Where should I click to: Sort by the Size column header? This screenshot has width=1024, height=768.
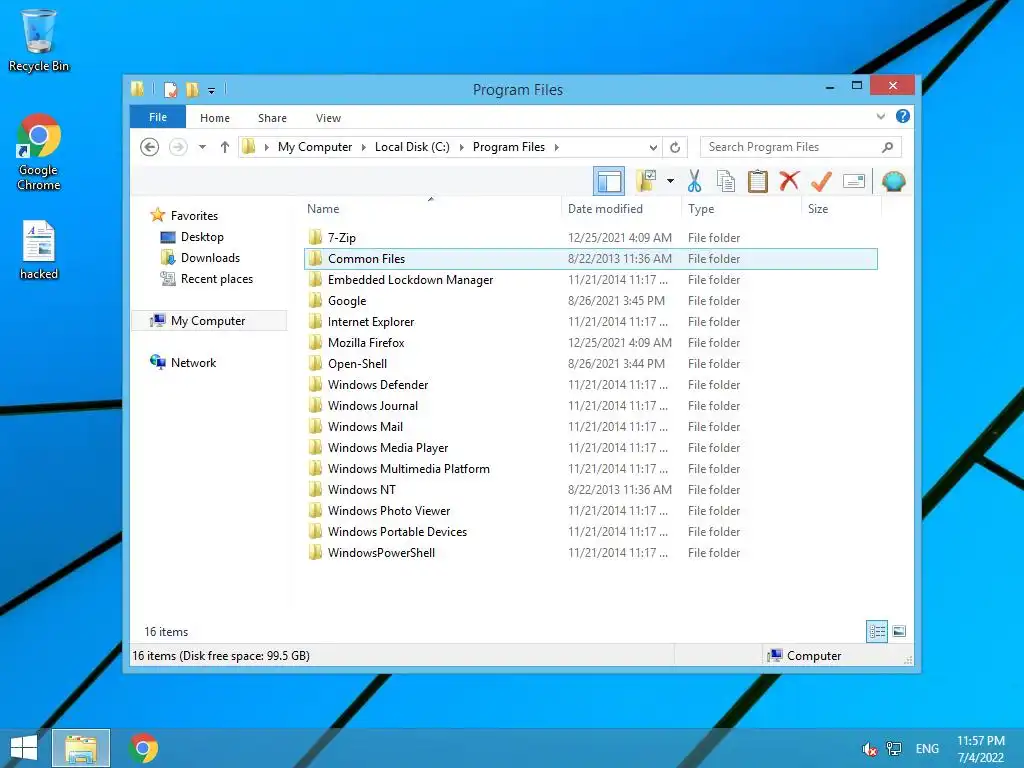(x=841, y=209)
